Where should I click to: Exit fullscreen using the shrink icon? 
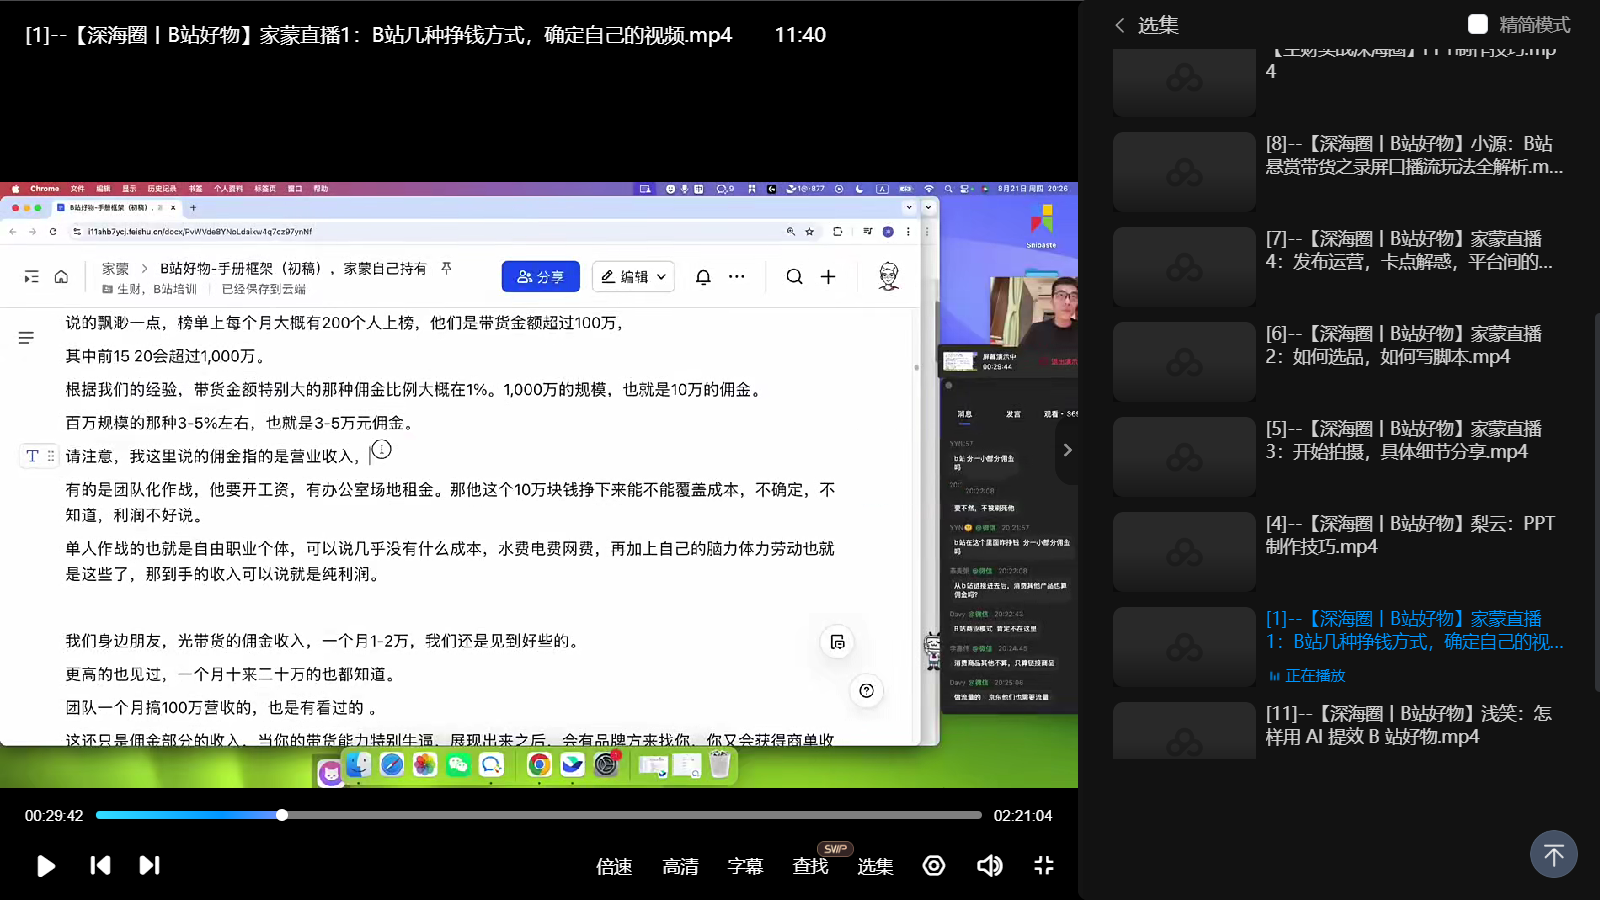click(x=1043, y=866)
